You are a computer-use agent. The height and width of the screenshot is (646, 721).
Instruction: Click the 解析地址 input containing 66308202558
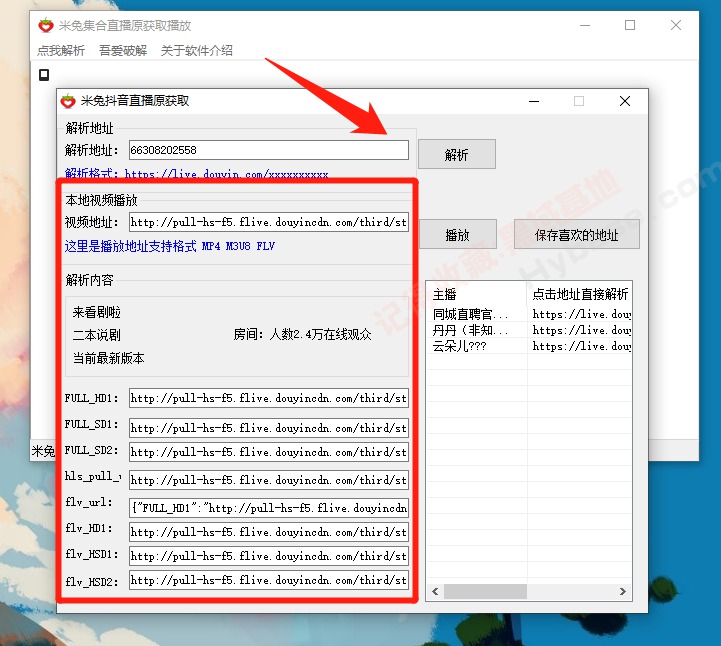(x=269, y=150)
